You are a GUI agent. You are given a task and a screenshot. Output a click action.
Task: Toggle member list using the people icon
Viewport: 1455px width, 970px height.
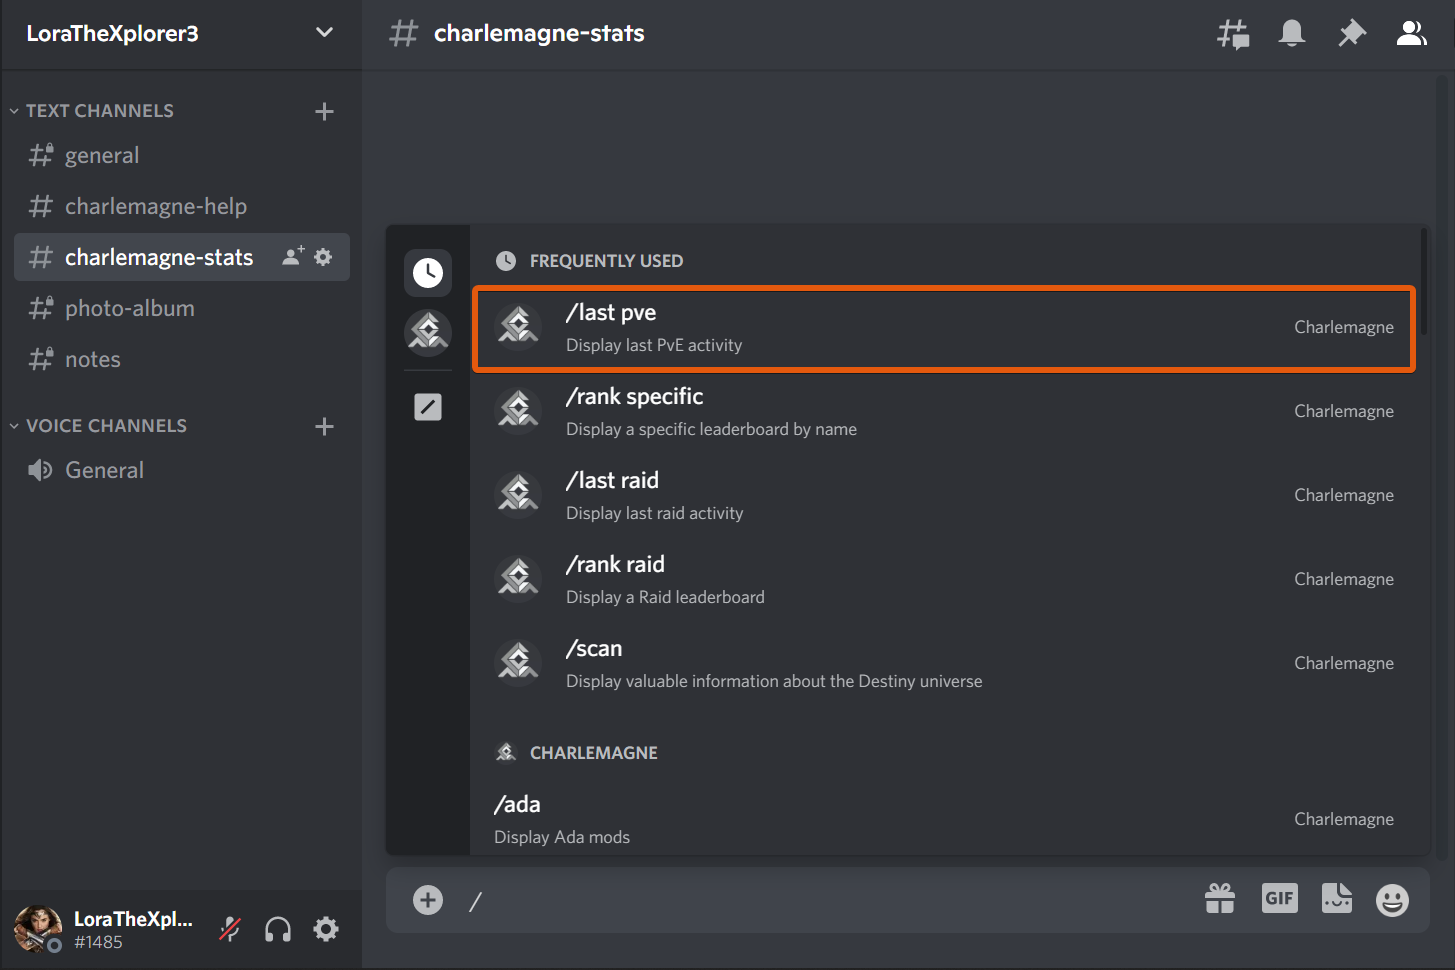tap(1412, 34)
